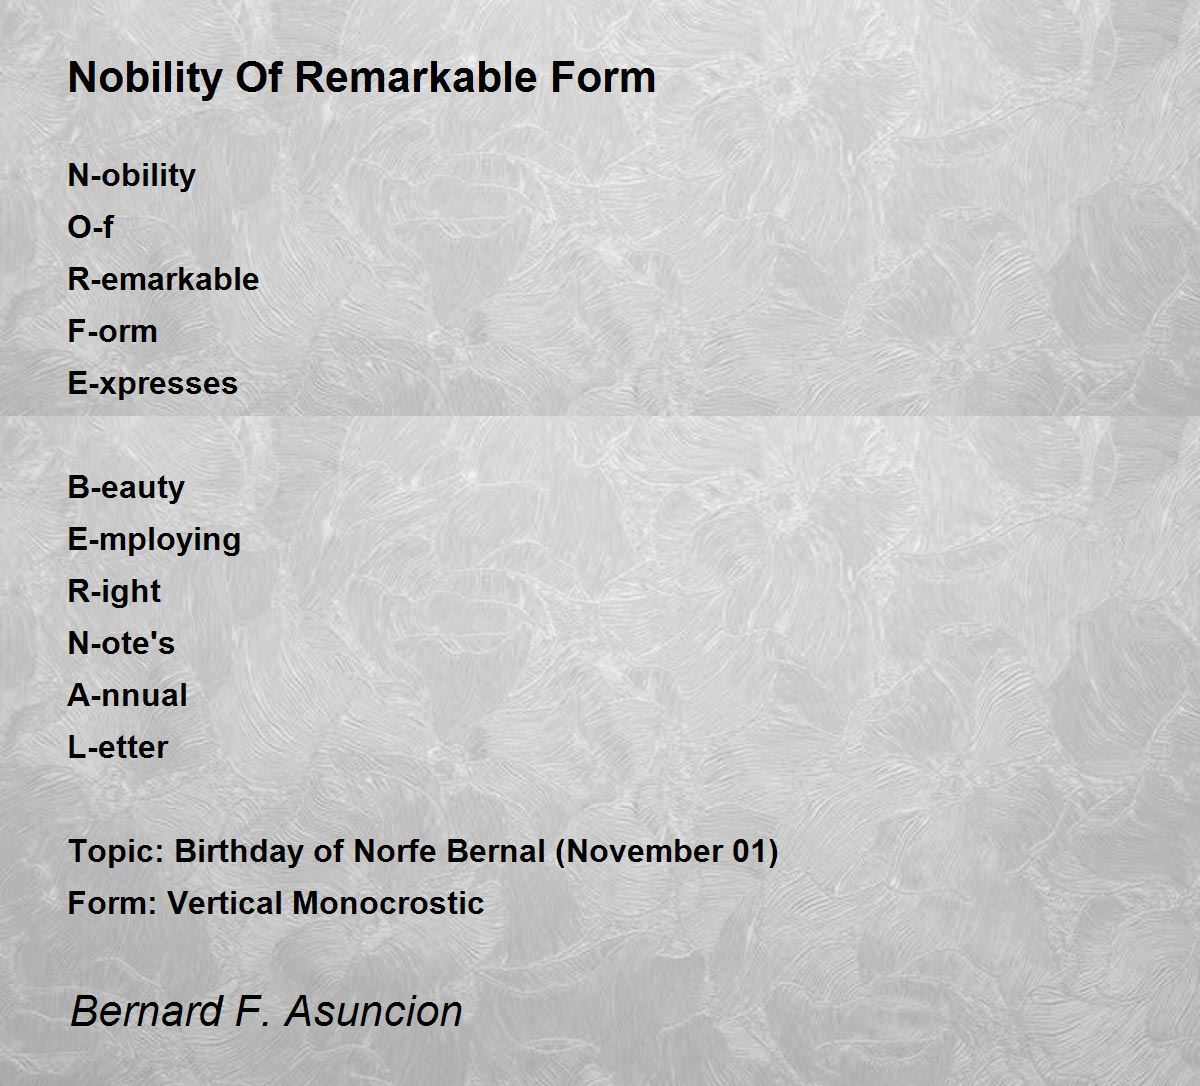Click the line 'R-ight'
This screenshot has height=1086, width=1200.
click(x=114, y=592)
